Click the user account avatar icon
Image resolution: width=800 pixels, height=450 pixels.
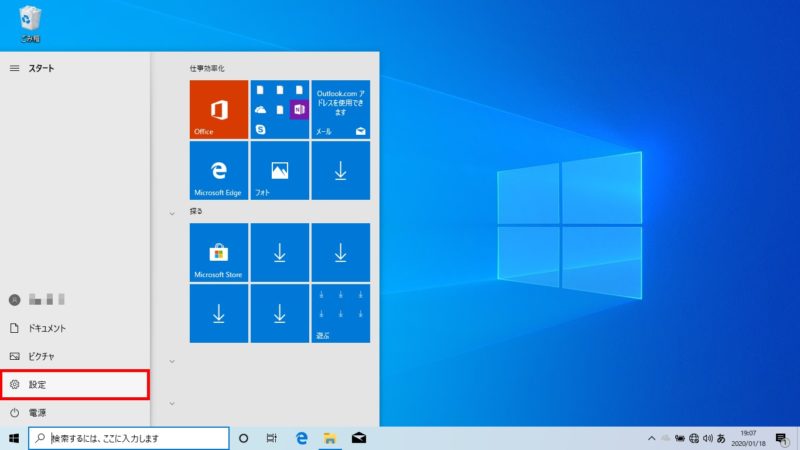coord(15,300)
